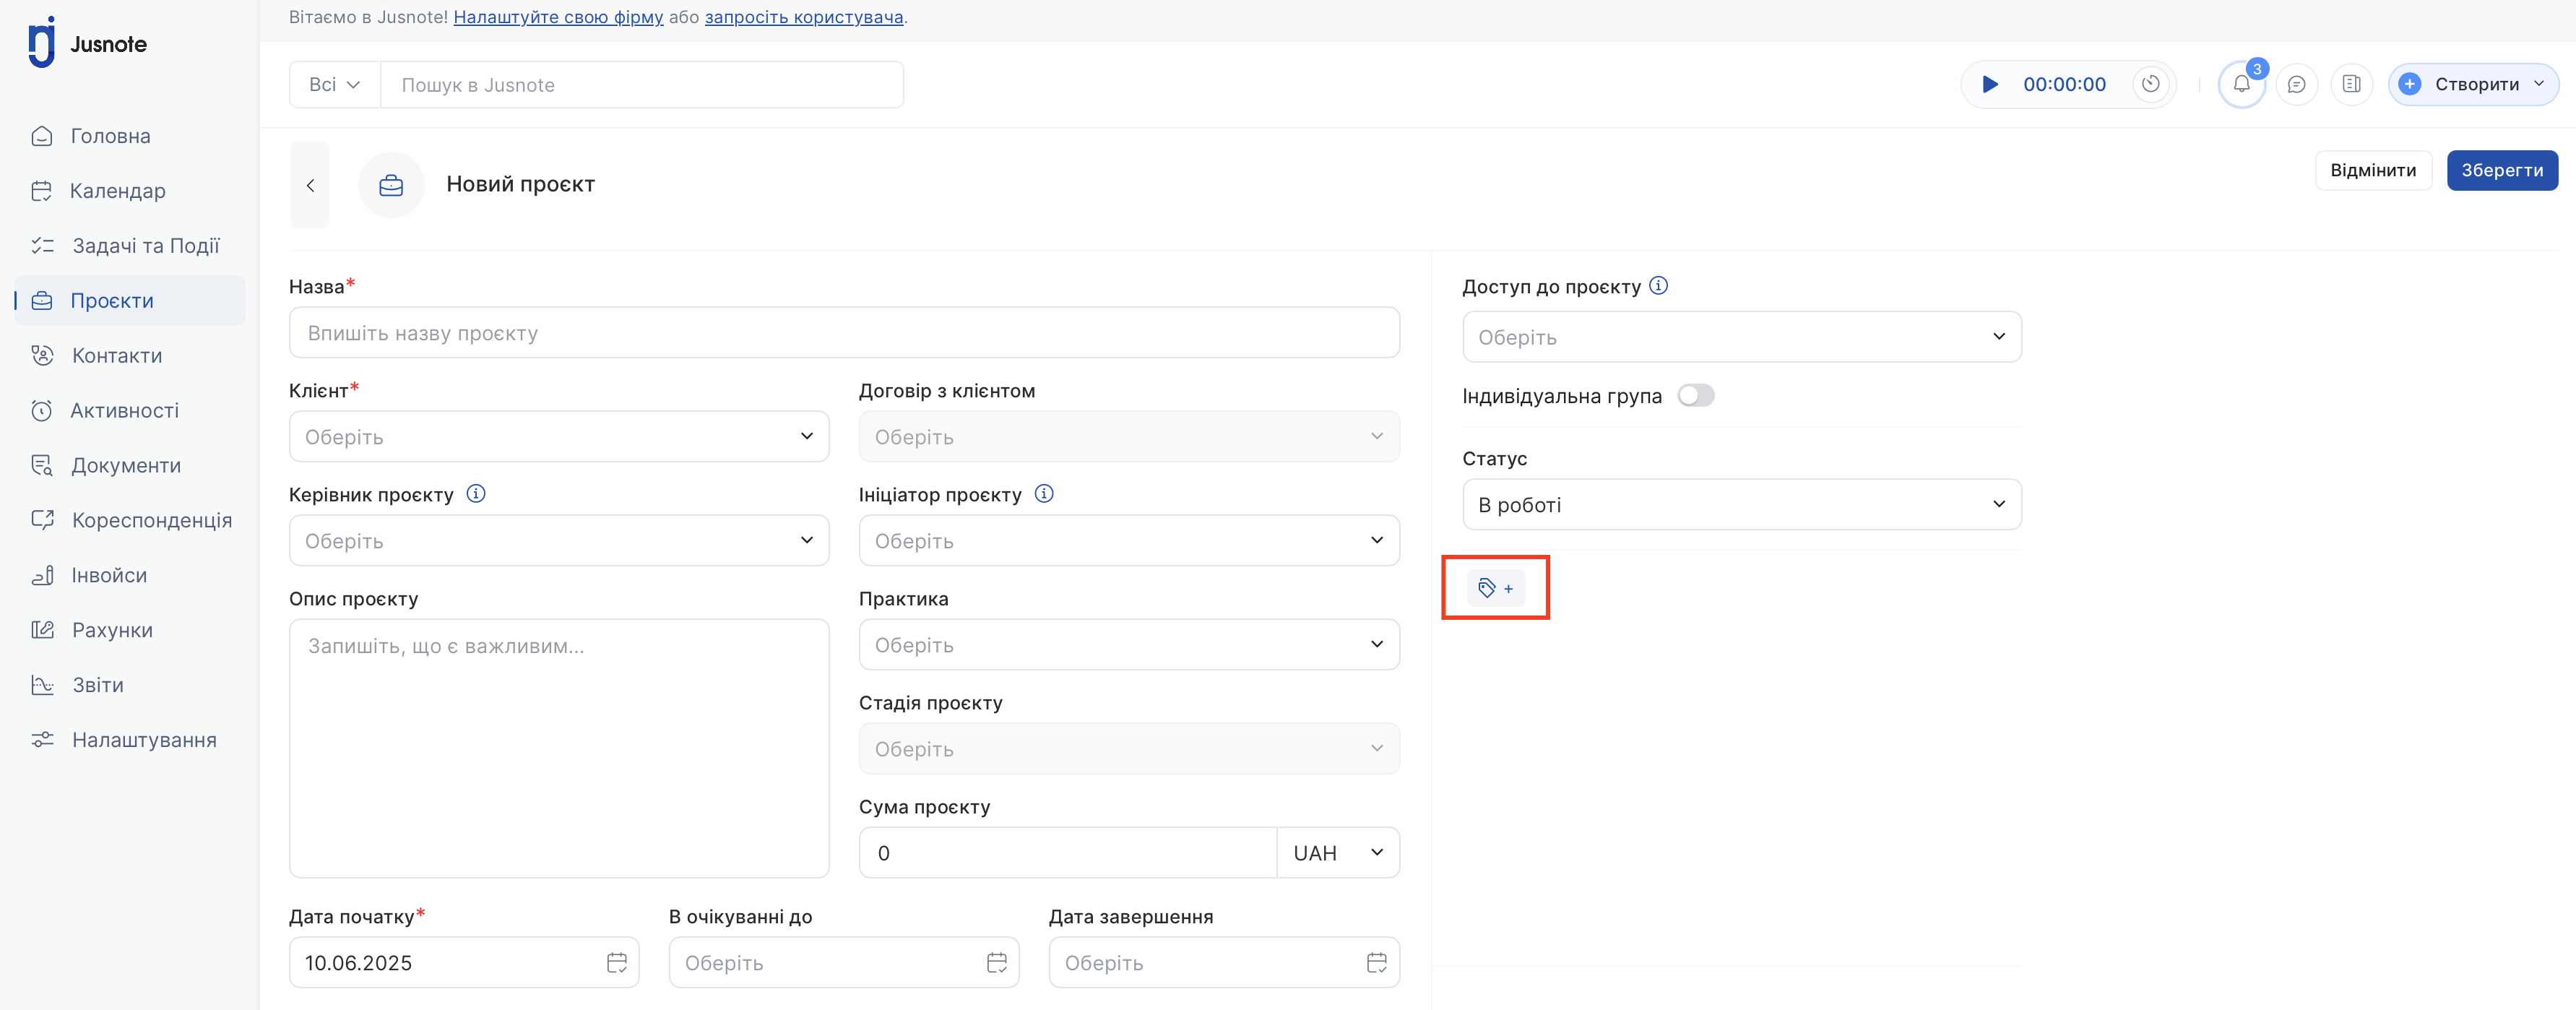Open the Договір з клієнтом dropdown
The image size is (2576, 1010).
(x=1129, y=436)
